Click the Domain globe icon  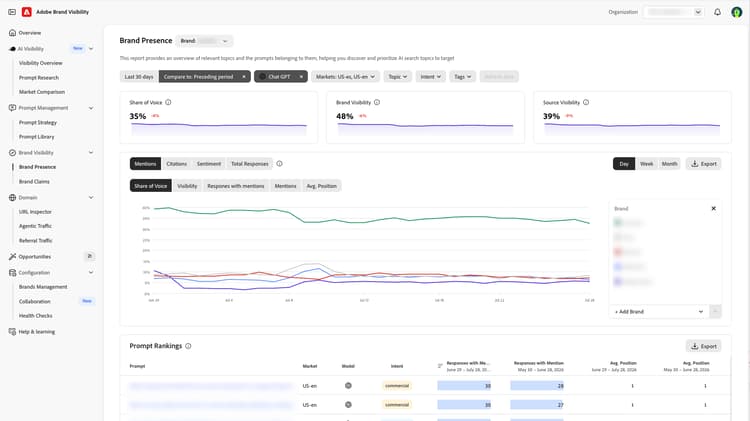tap(12, 197)
